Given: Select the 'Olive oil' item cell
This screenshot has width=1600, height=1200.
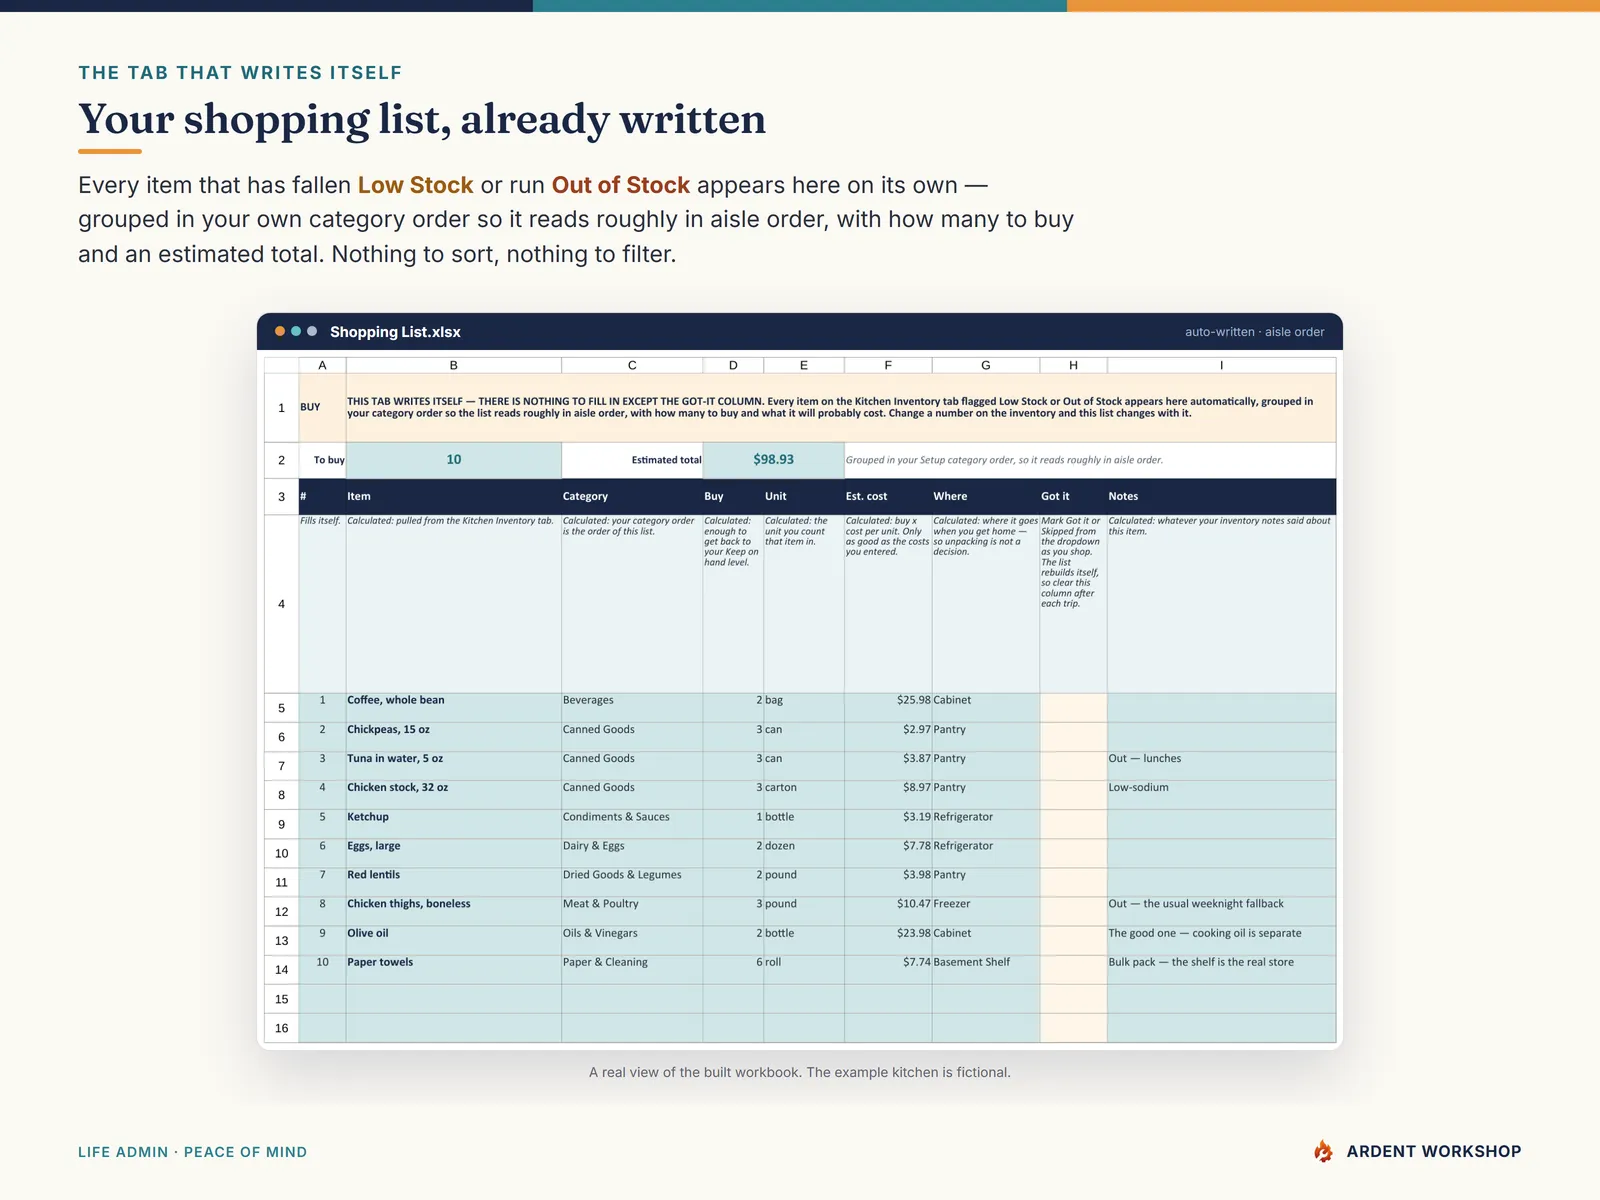Looking at the screenshot, I should tap(454, 941).
